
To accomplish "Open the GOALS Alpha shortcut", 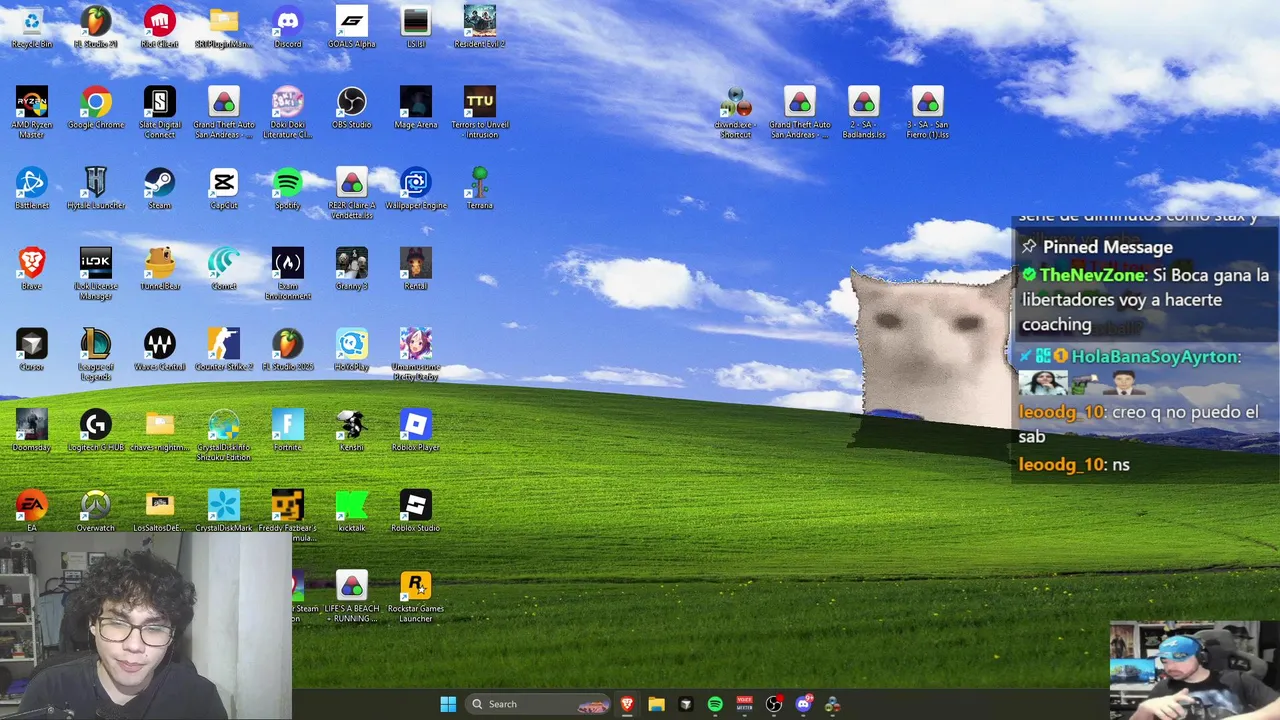I will pos(351,27).
